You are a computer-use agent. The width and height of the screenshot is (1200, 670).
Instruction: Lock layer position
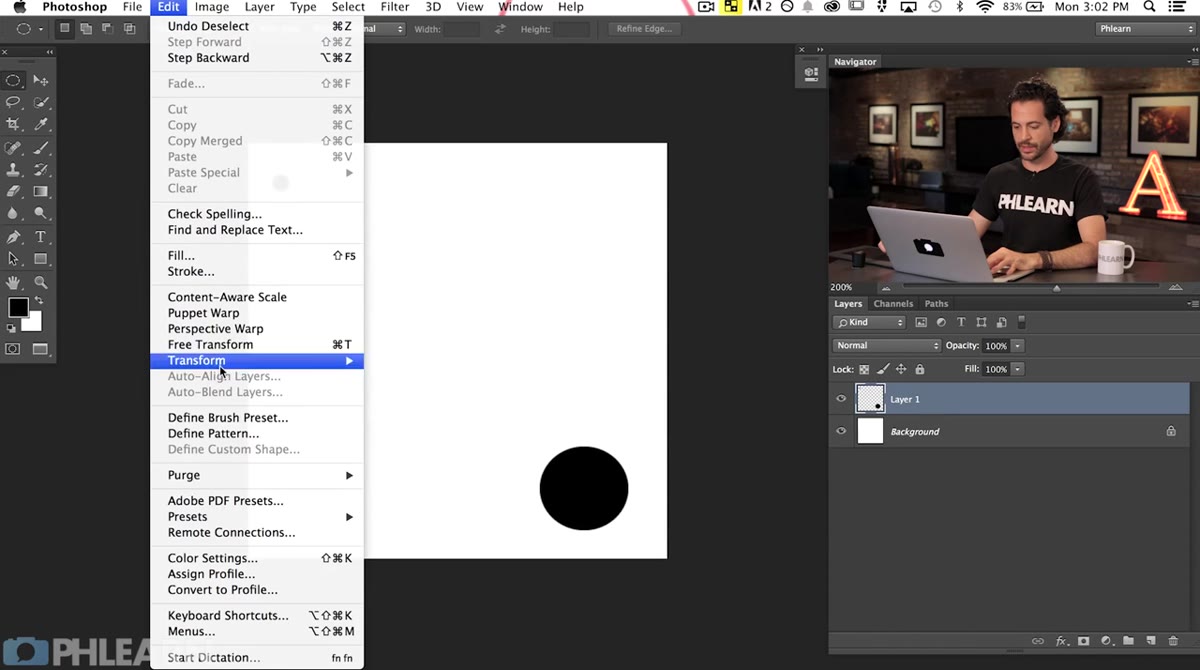click(x=901, y=369)
